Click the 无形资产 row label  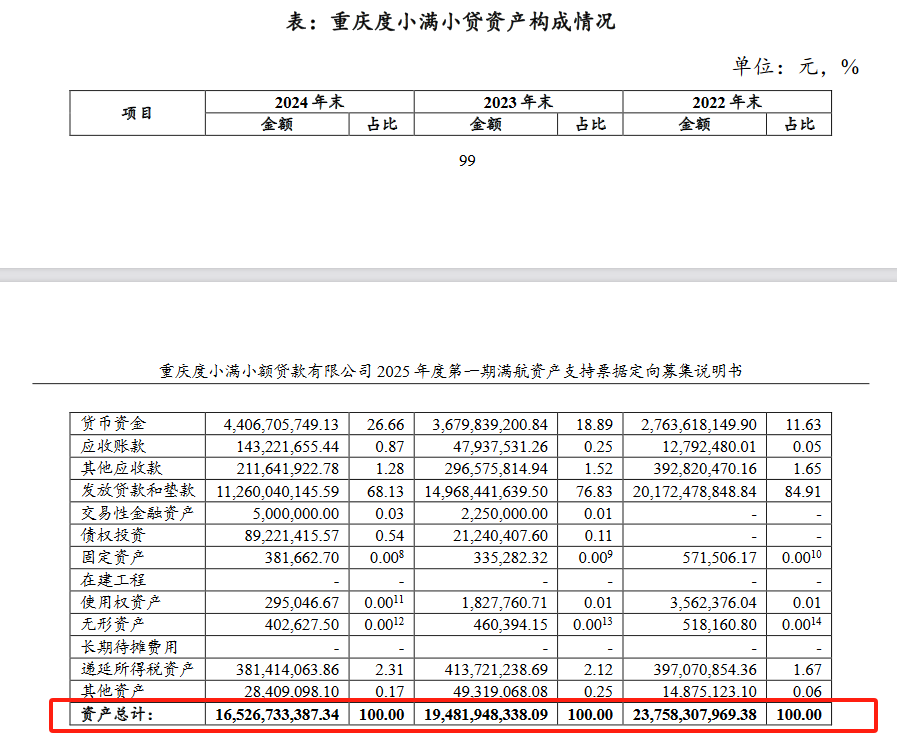coord(113,624)
